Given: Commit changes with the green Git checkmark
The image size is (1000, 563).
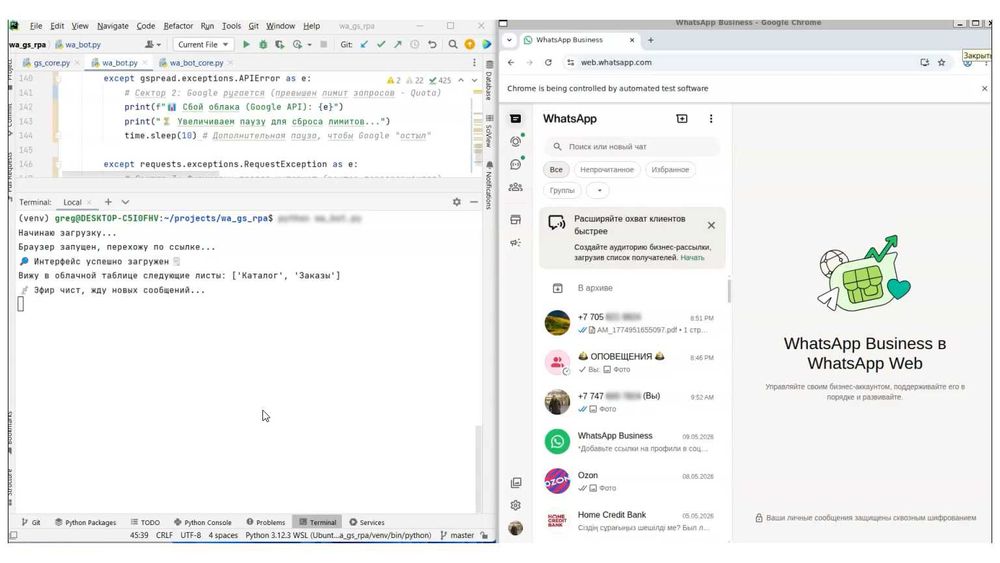Looking at the screenshot, I should pyautogui.click(x=381, y=45).
